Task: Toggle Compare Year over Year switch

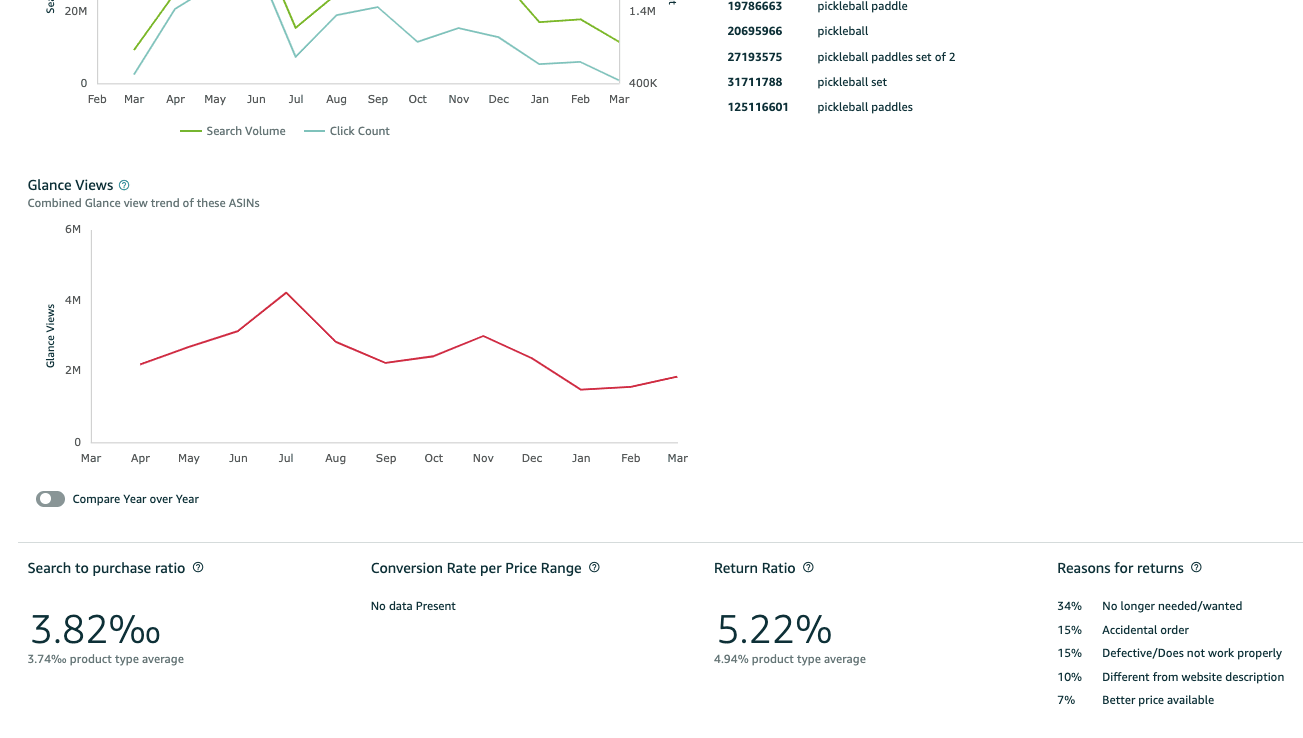Action: point(51,499)
